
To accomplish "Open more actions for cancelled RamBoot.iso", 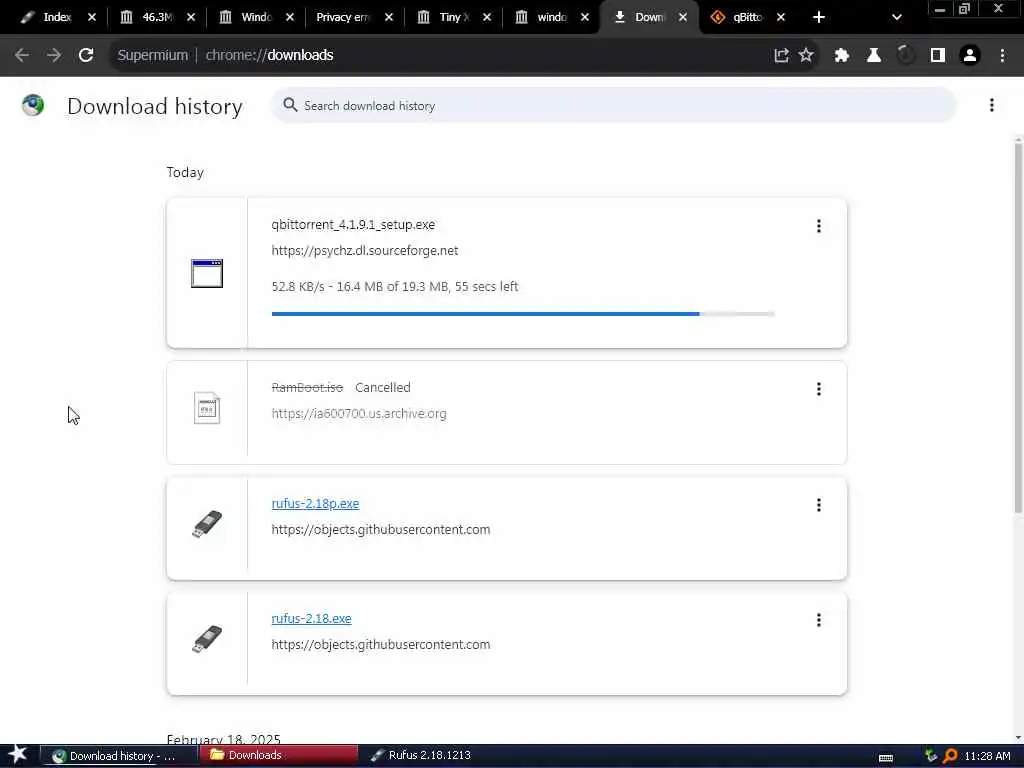I will (x=818, y=389).
